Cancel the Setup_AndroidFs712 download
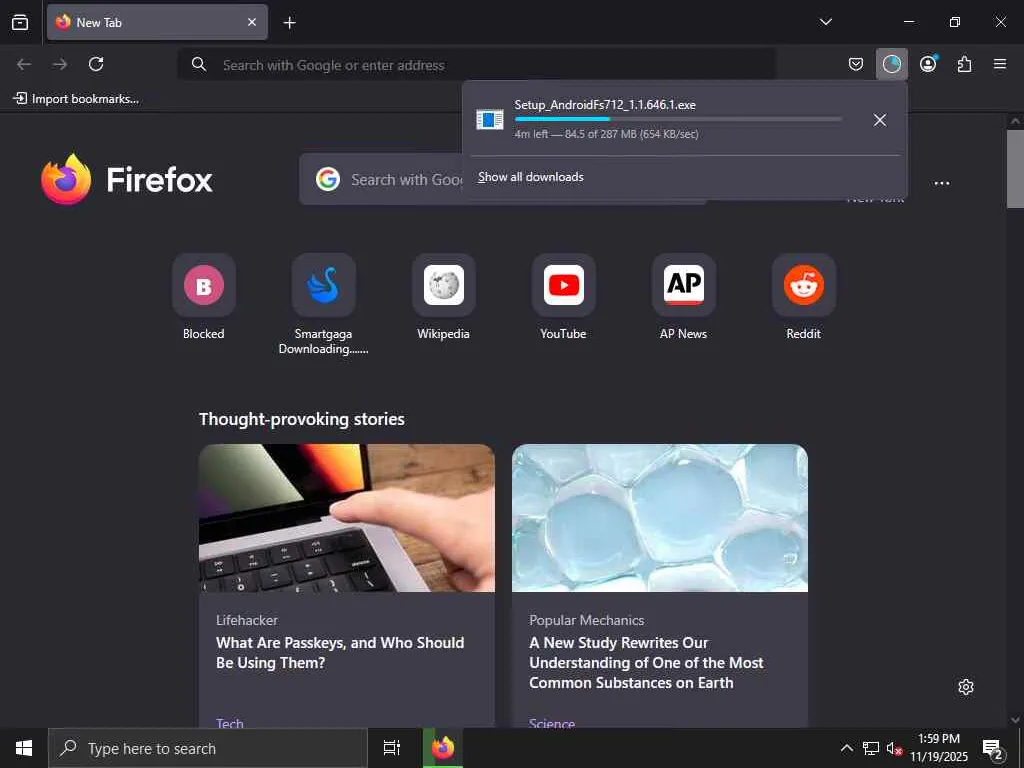Image resolution: width=1024 pixels, height=768 pixels. (880, 120)
